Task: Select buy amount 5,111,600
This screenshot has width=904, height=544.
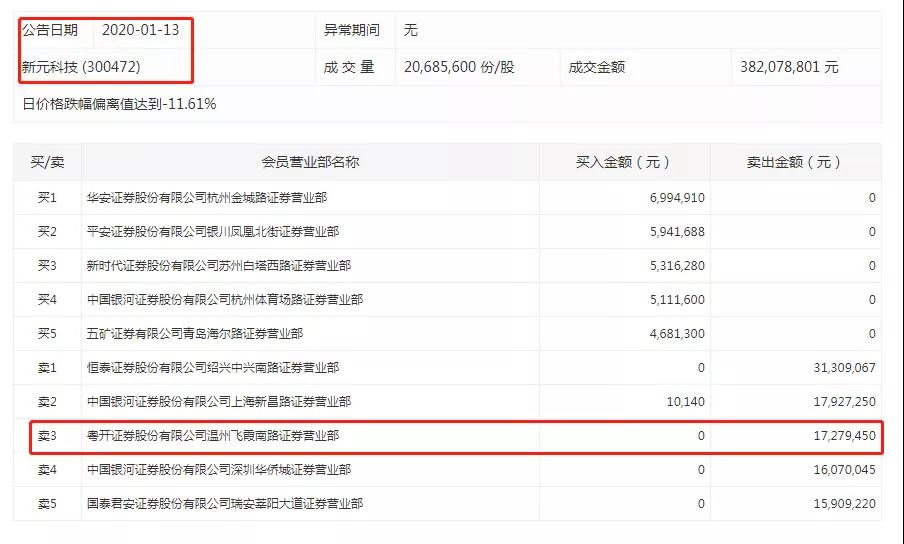Action: 677,300
